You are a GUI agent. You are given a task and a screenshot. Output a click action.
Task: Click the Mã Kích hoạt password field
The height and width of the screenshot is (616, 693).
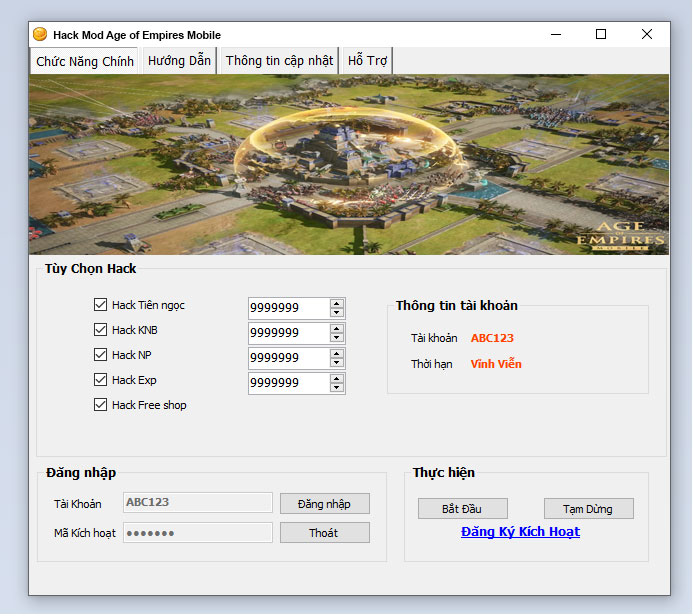click(198, 533)
